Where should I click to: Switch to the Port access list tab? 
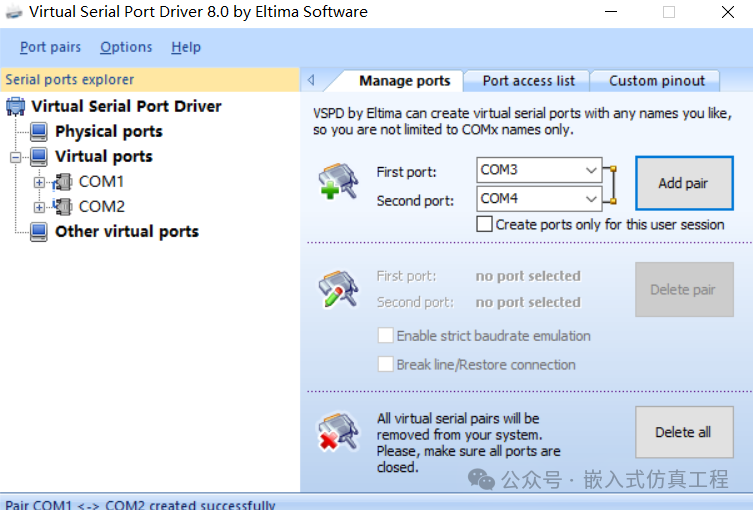tap(528, 81)
